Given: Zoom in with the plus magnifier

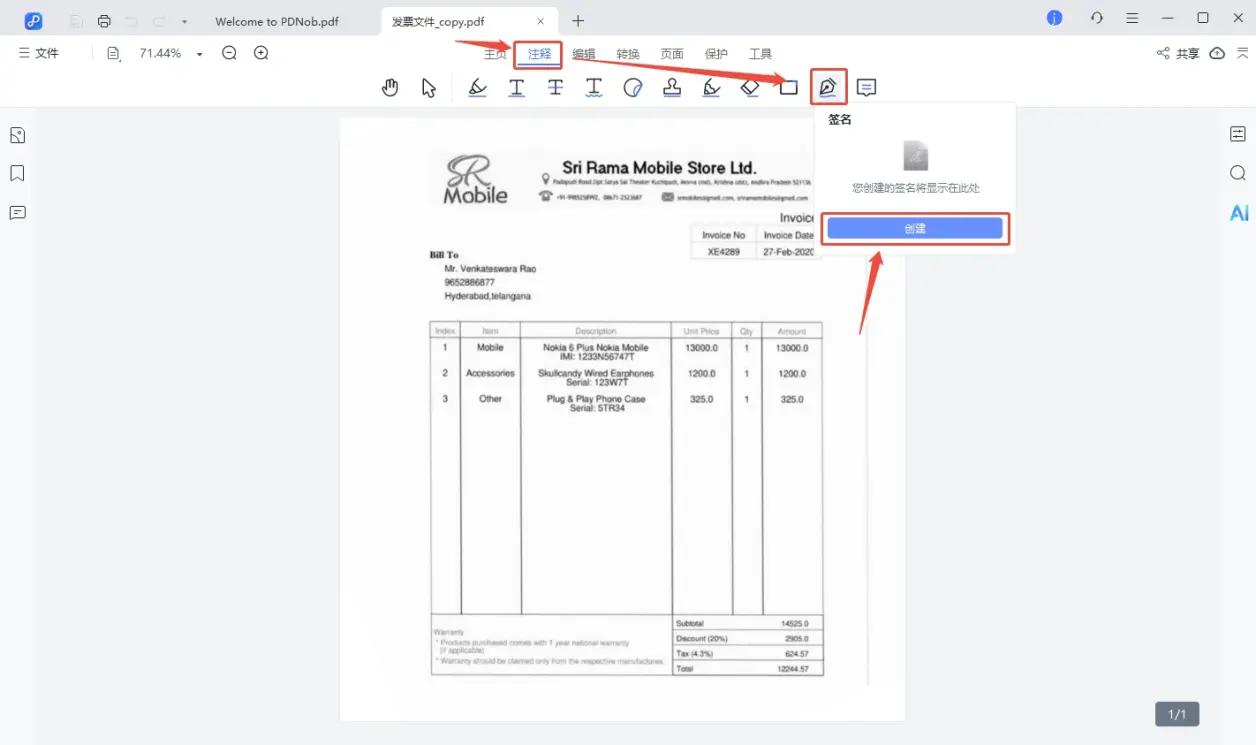Looking at the screenshot, I should point(261,53).
